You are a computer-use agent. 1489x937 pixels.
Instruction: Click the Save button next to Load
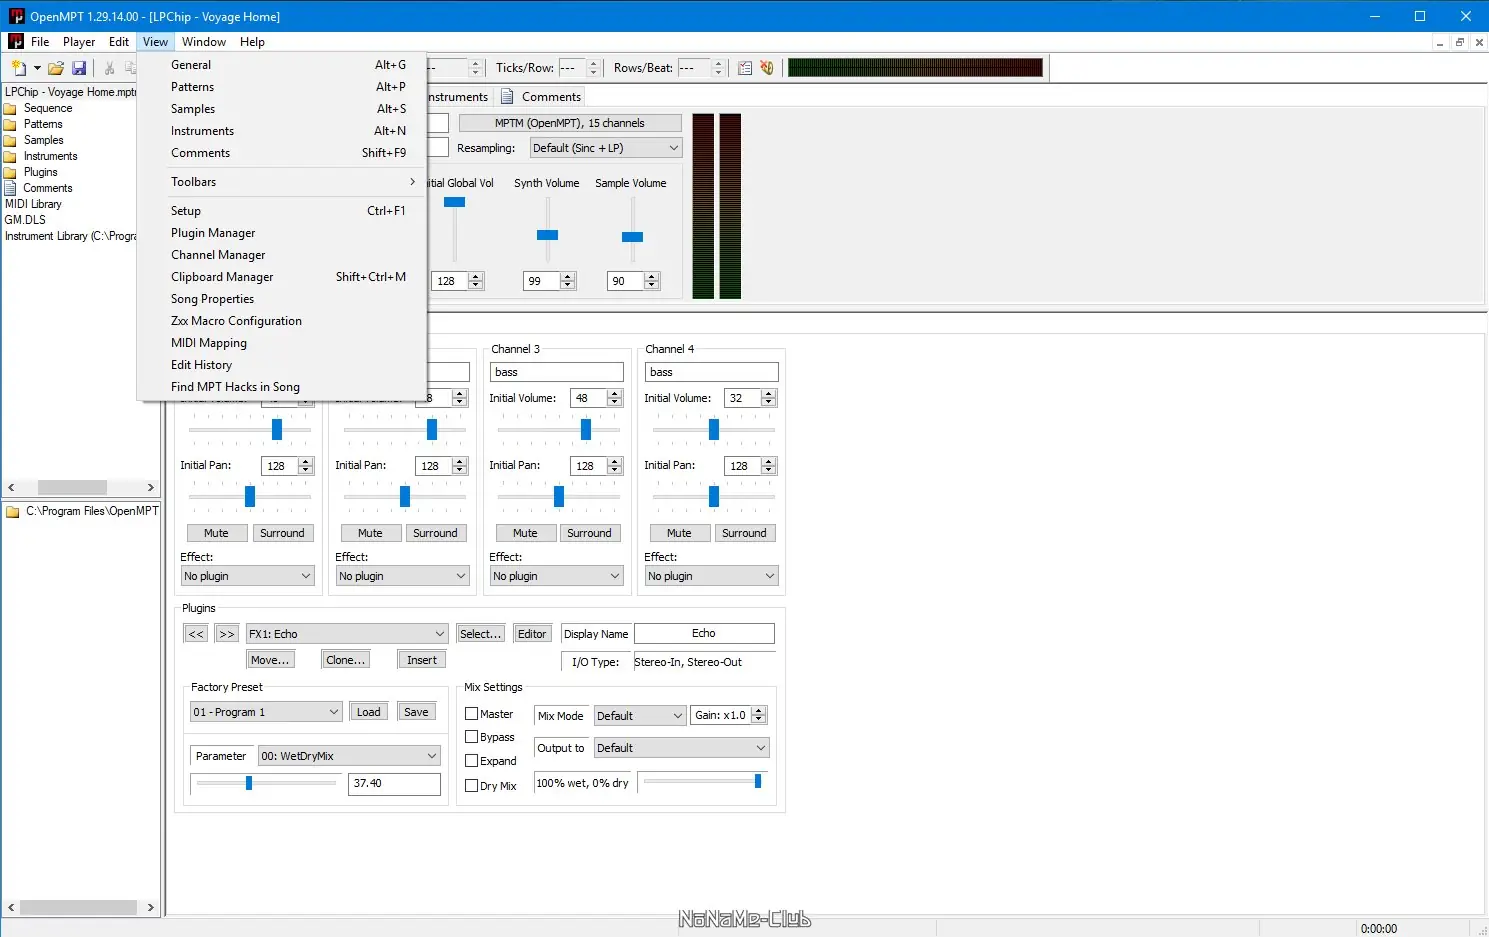click(x=416, y=712)
